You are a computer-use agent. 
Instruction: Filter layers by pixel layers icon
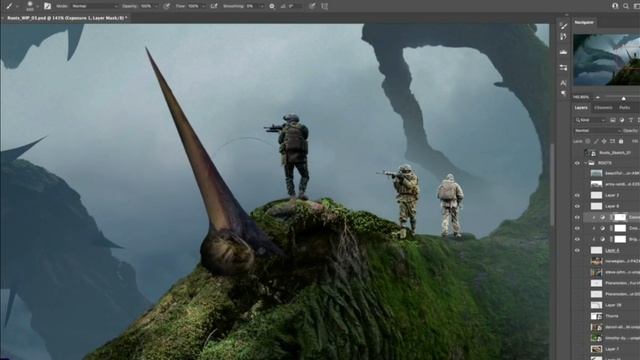click(x=613, y=120)
